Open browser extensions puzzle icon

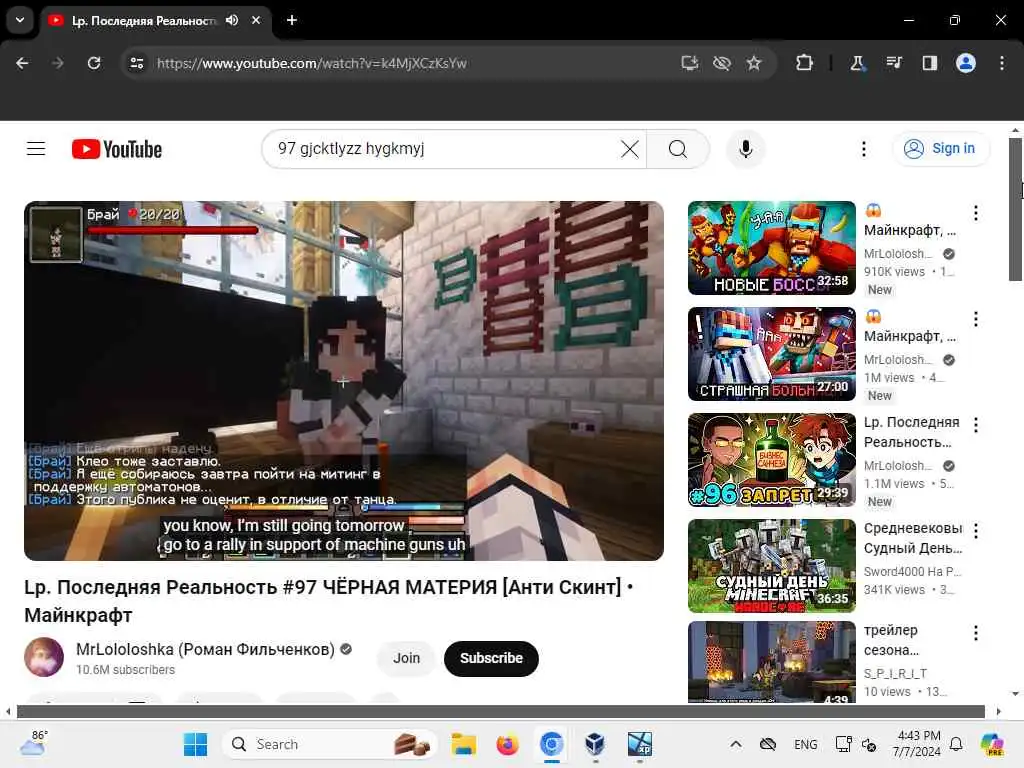point(804,63)
